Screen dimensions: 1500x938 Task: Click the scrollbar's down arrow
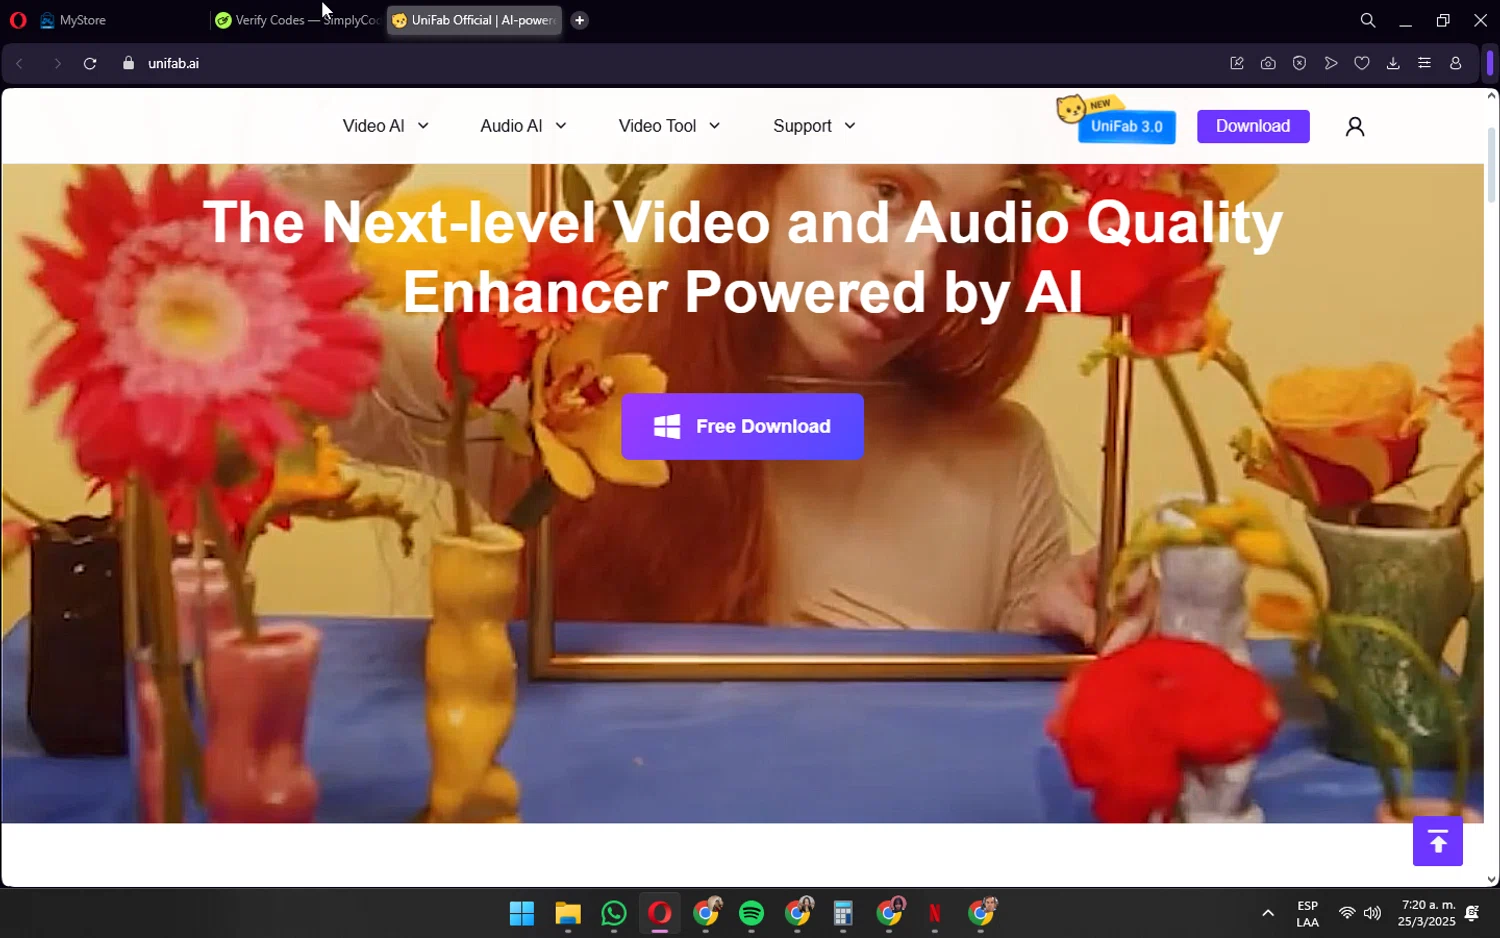1491,880
